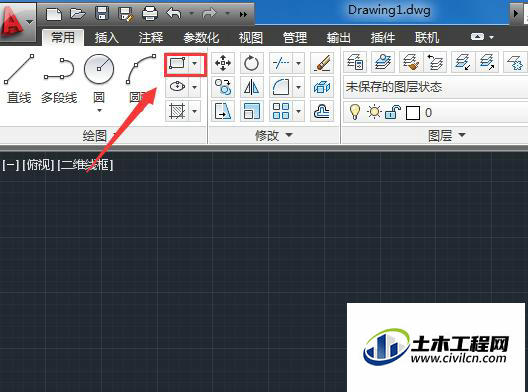Open the 插件 ribbon tab
The width and height of the screenshot is (528, 392).
[383, 38]
